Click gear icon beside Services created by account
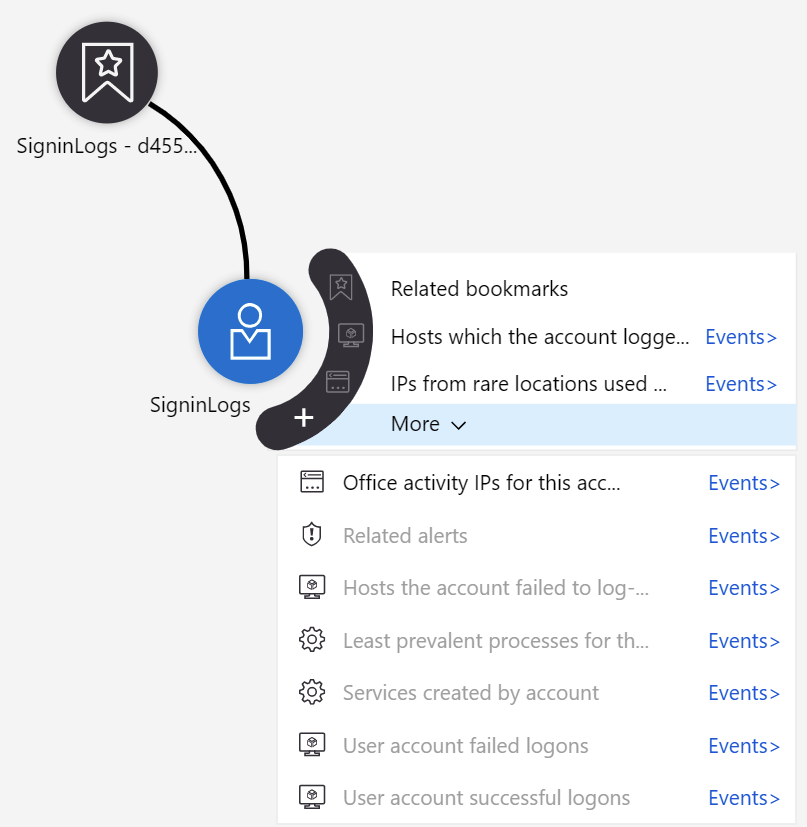 312,692
